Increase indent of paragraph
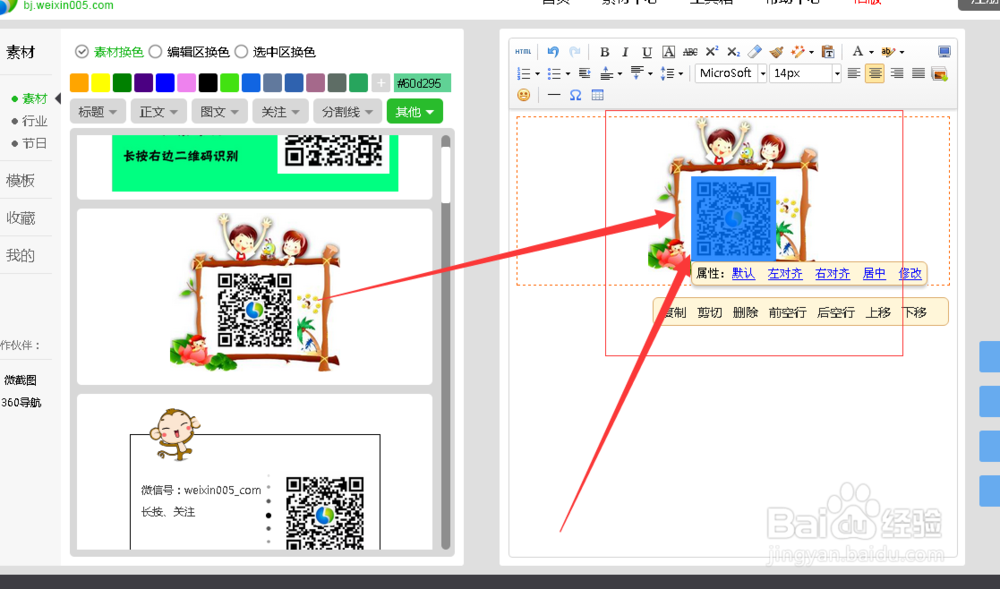 click(x=584, y=73)
